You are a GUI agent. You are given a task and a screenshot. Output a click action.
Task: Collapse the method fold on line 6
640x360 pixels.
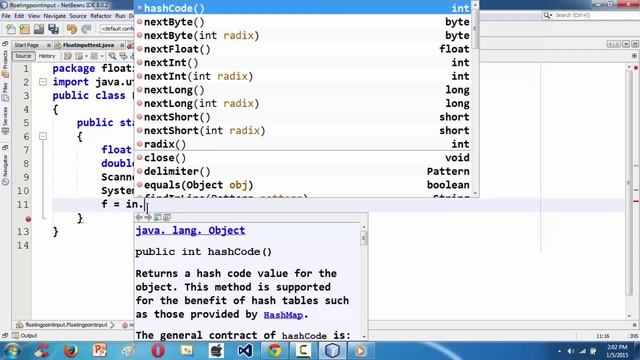click(x=43, y=136)
